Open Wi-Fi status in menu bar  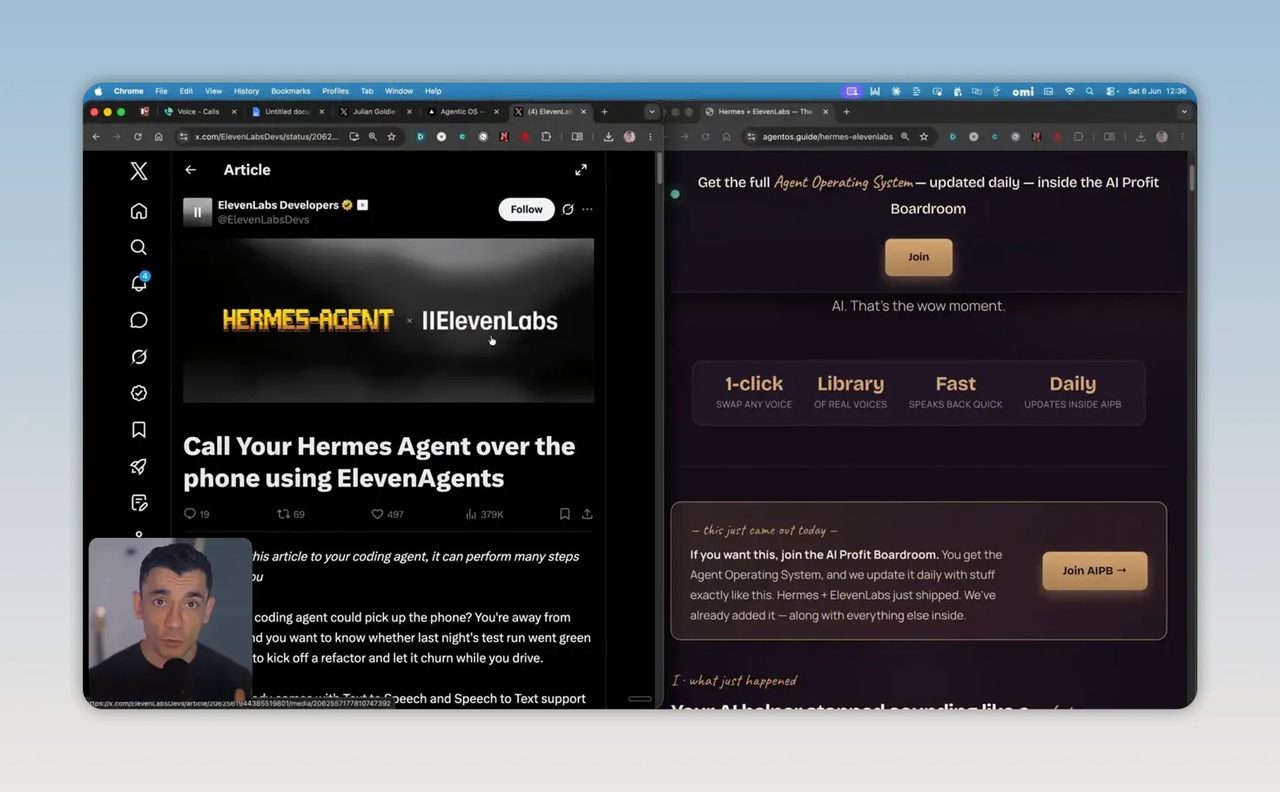pyautogui.click(x=1069, y=91)
